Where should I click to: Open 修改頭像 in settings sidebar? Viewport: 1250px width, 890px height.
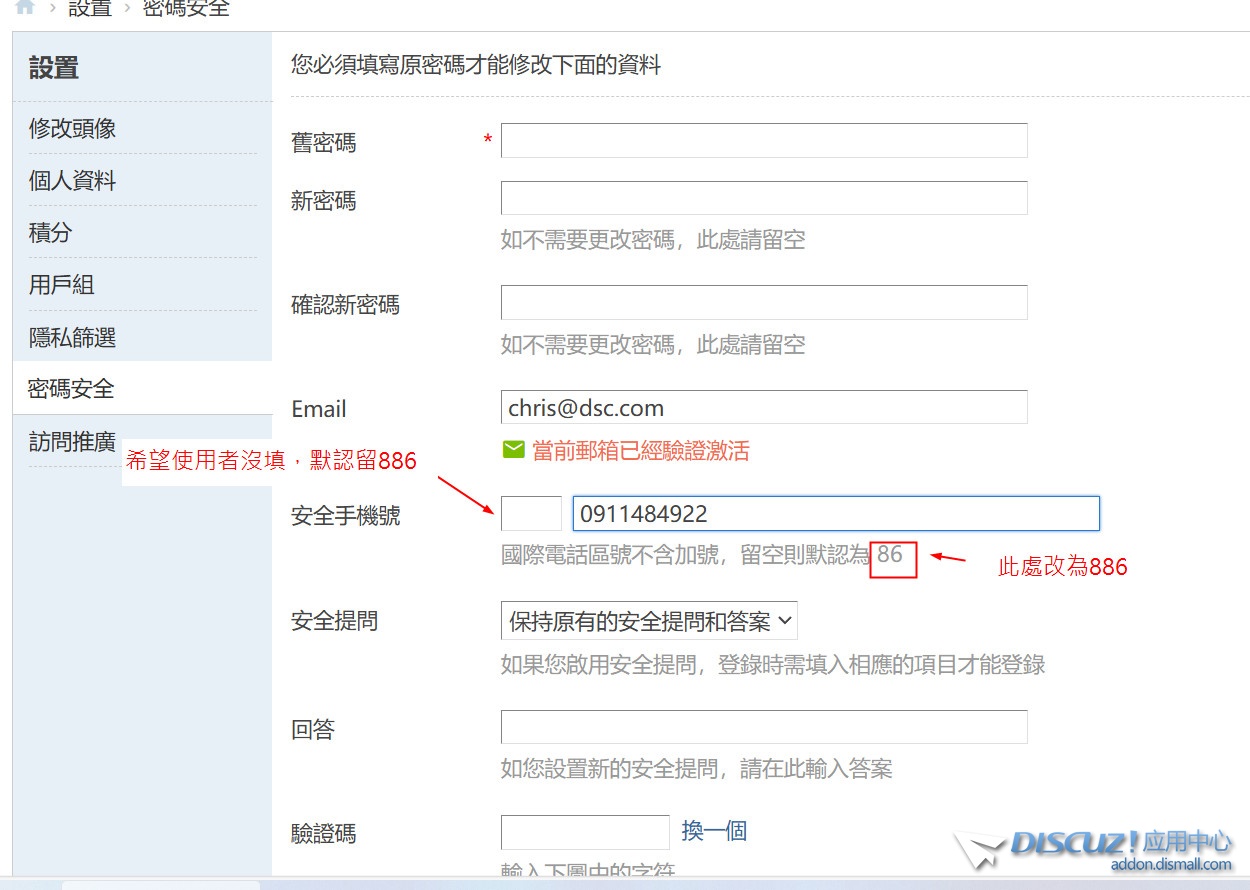(x=72, y=128)
